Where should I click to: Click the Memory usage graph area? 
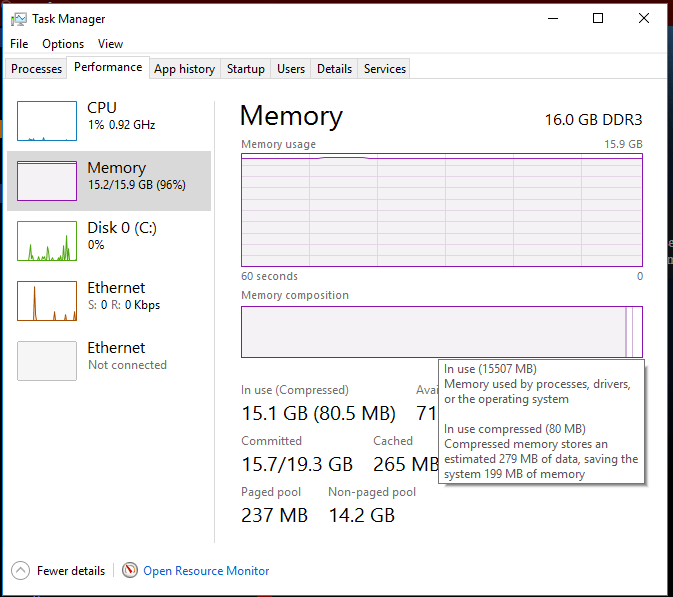pos(442,210)
